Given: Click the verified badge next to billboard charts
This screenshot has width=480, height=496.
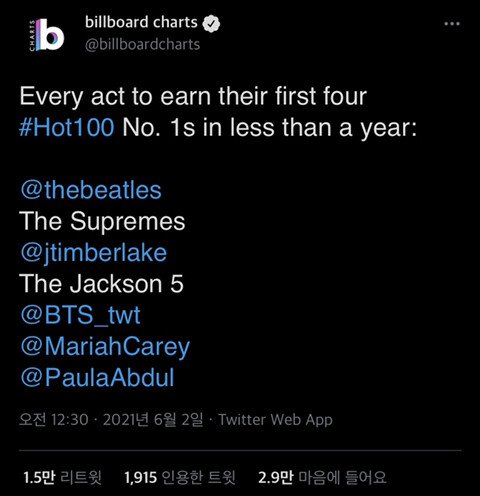Looking at the screenshot, I should coord(212,24).
